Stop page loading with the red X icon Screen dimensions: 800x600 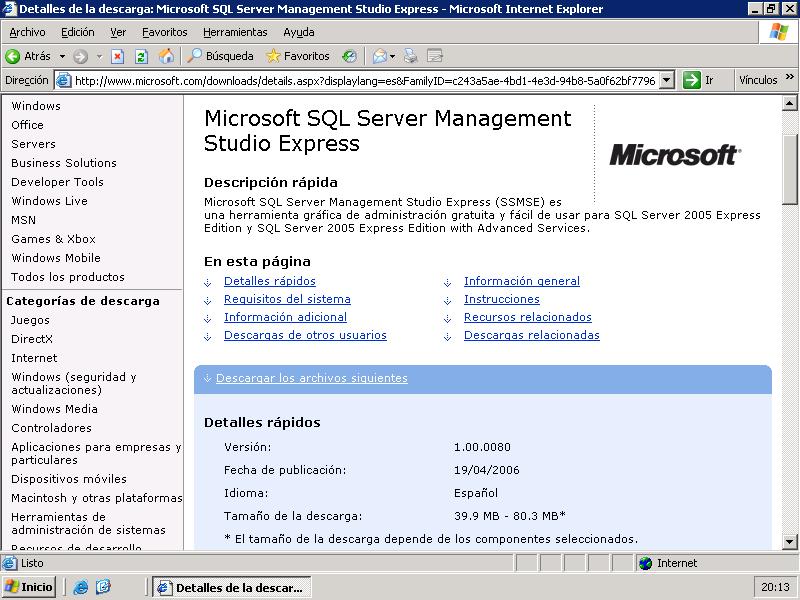pos(118,56)
